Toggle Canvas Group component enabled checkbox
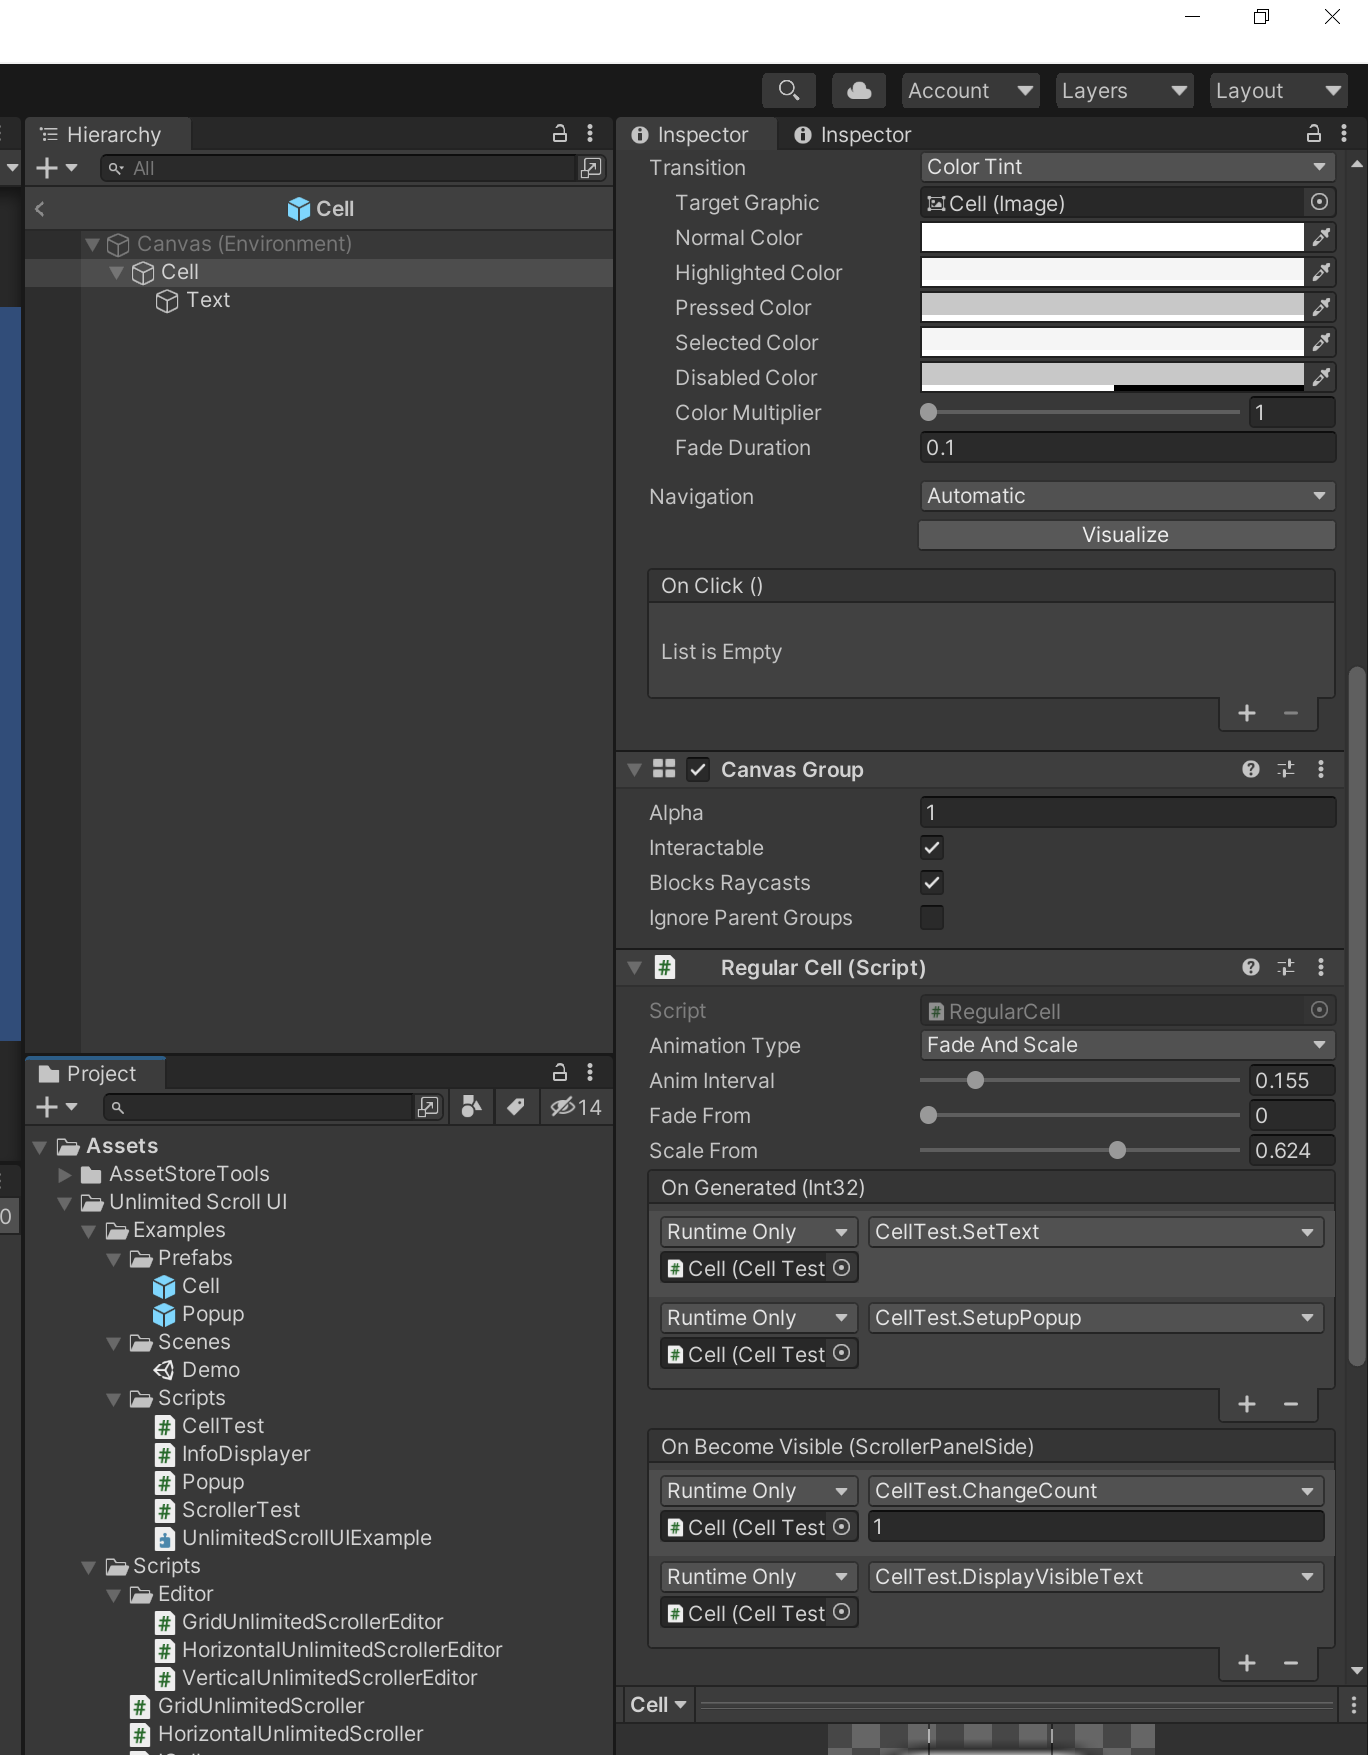 pyautogui.click(x=698, y=769)
